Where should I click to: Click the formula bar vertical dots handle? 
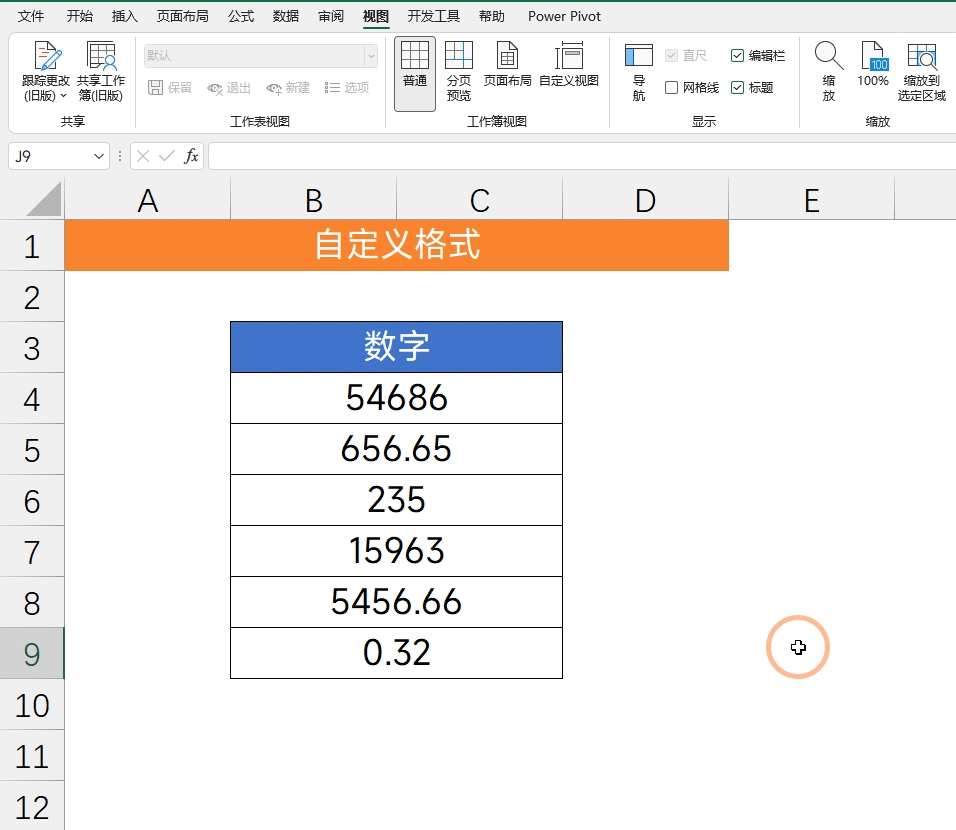(120, 156)
